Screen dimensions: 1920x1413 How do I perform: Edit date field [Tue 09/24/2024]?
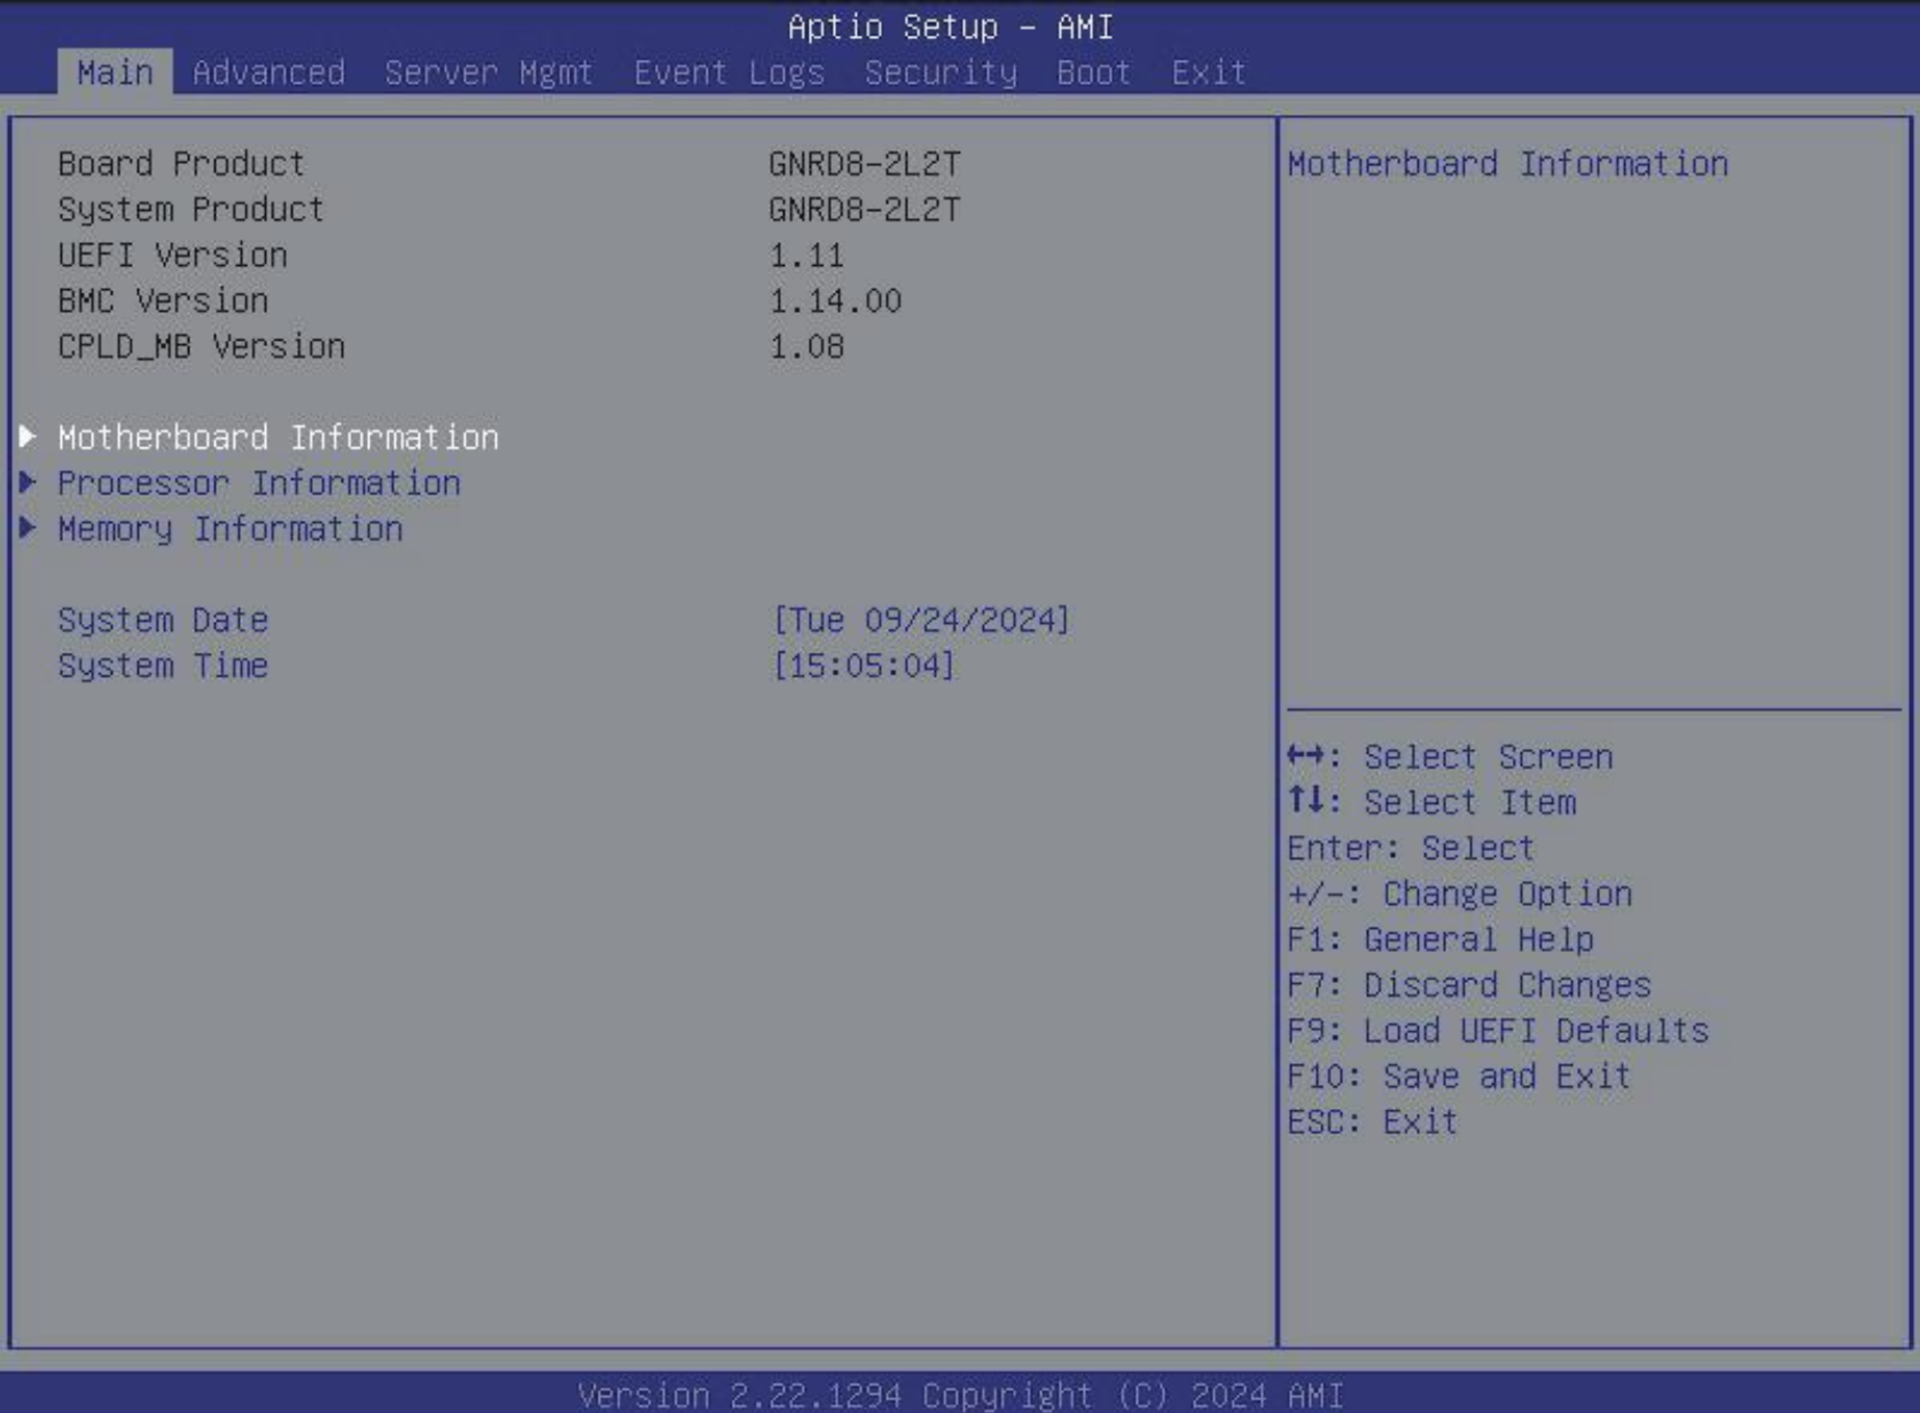tap(921, 620)
